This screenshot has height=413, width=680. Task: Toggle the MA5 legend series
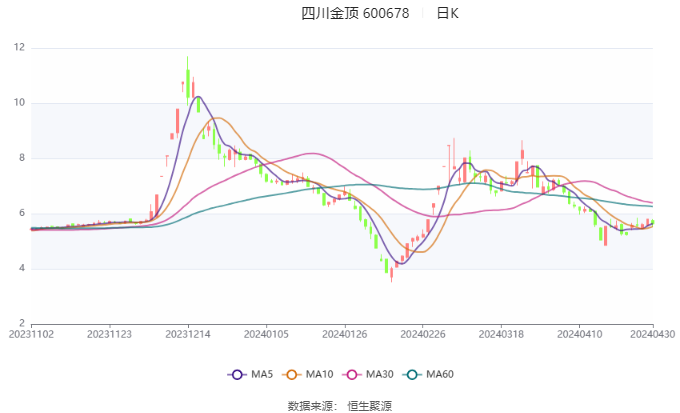(x=250, y=374)
